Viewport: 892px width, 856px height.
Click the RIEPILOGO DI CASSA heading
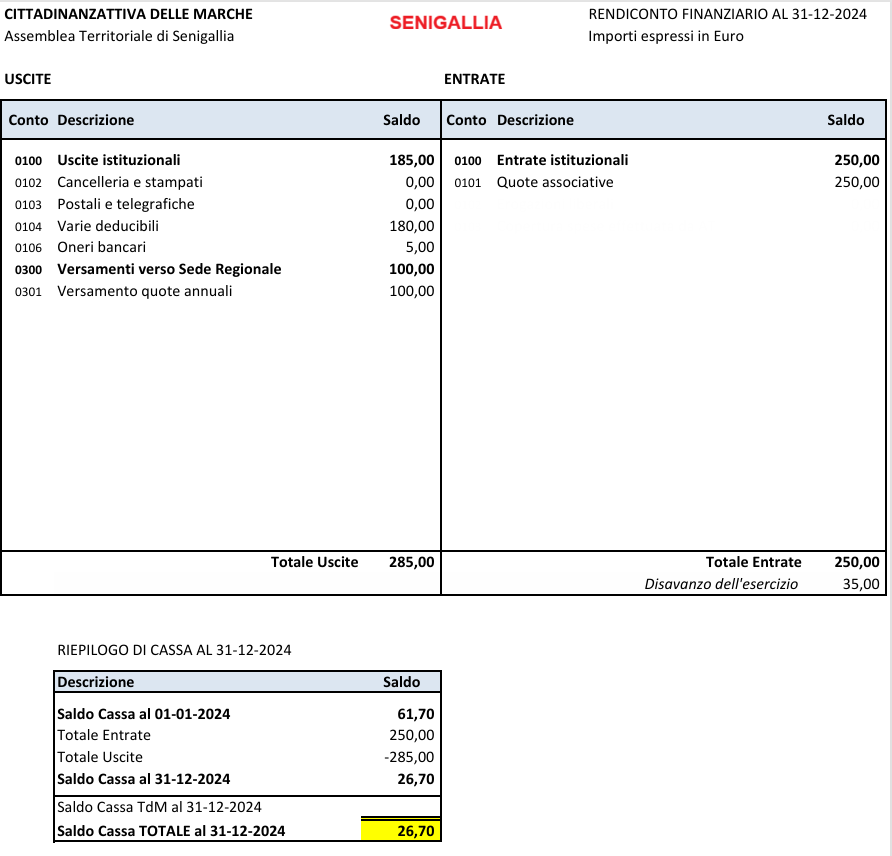174,650
